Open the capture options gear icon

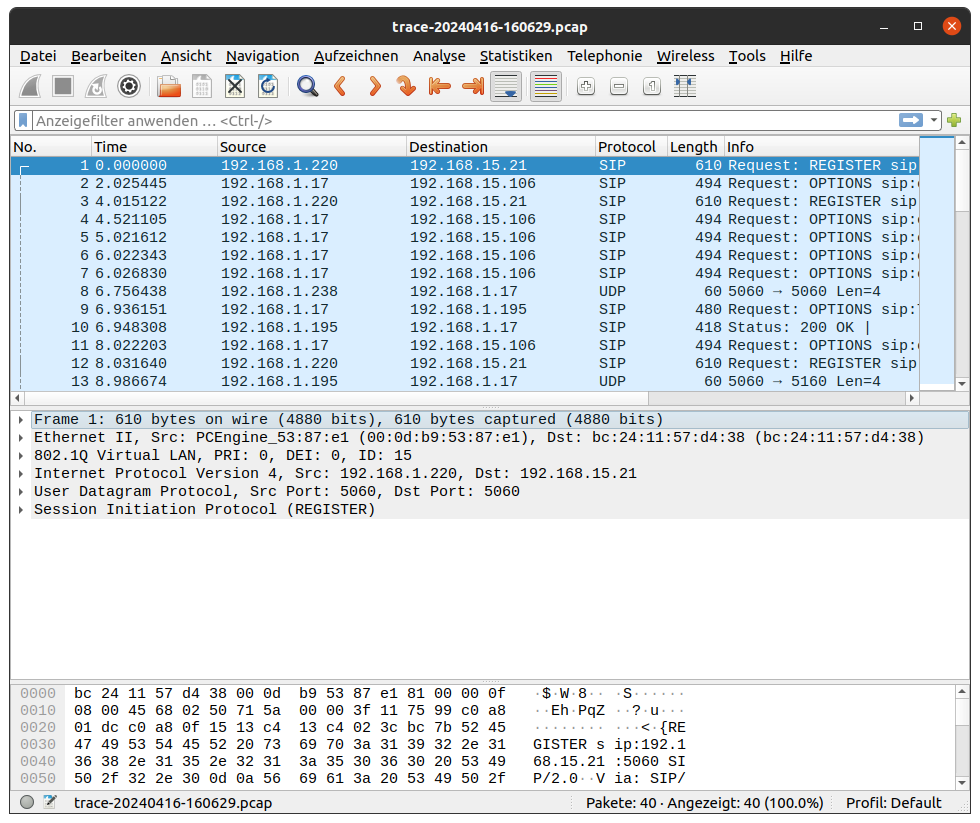(128, 87)
